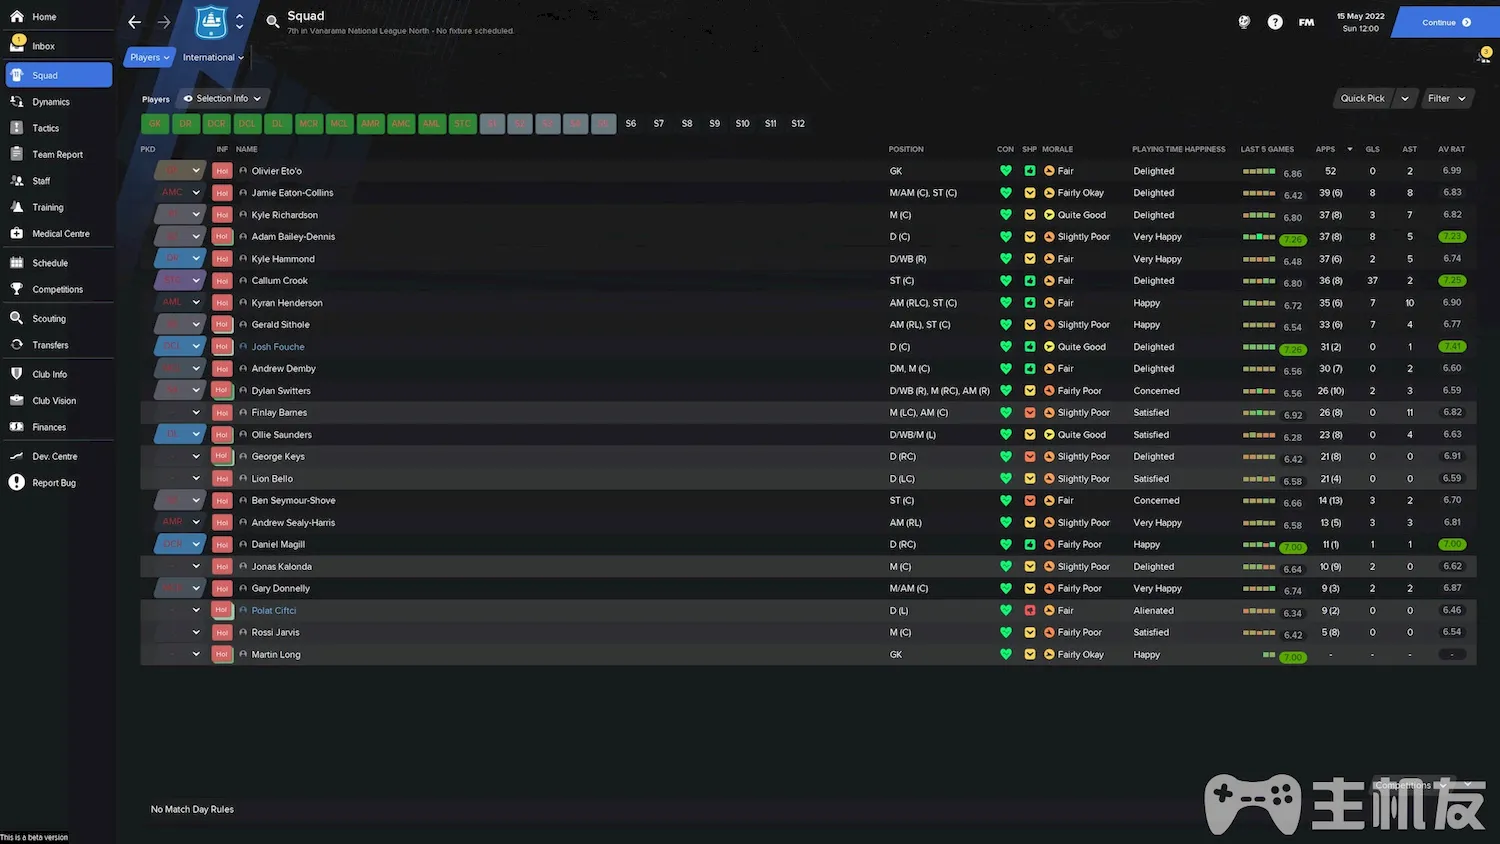Open the Selection Info view dropdown

(x=222, y=99)
